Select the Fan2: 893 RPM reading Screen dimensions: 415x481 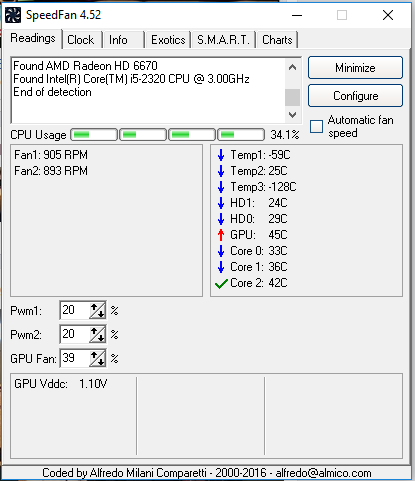(x=51, y=171)
